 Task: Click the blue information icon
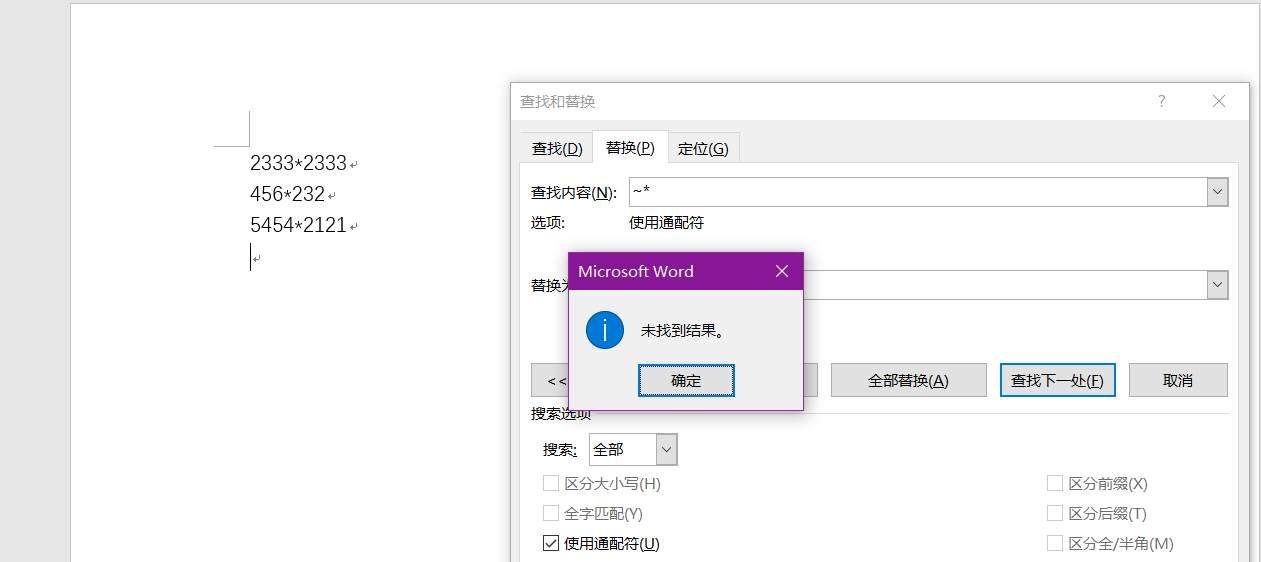605,330
